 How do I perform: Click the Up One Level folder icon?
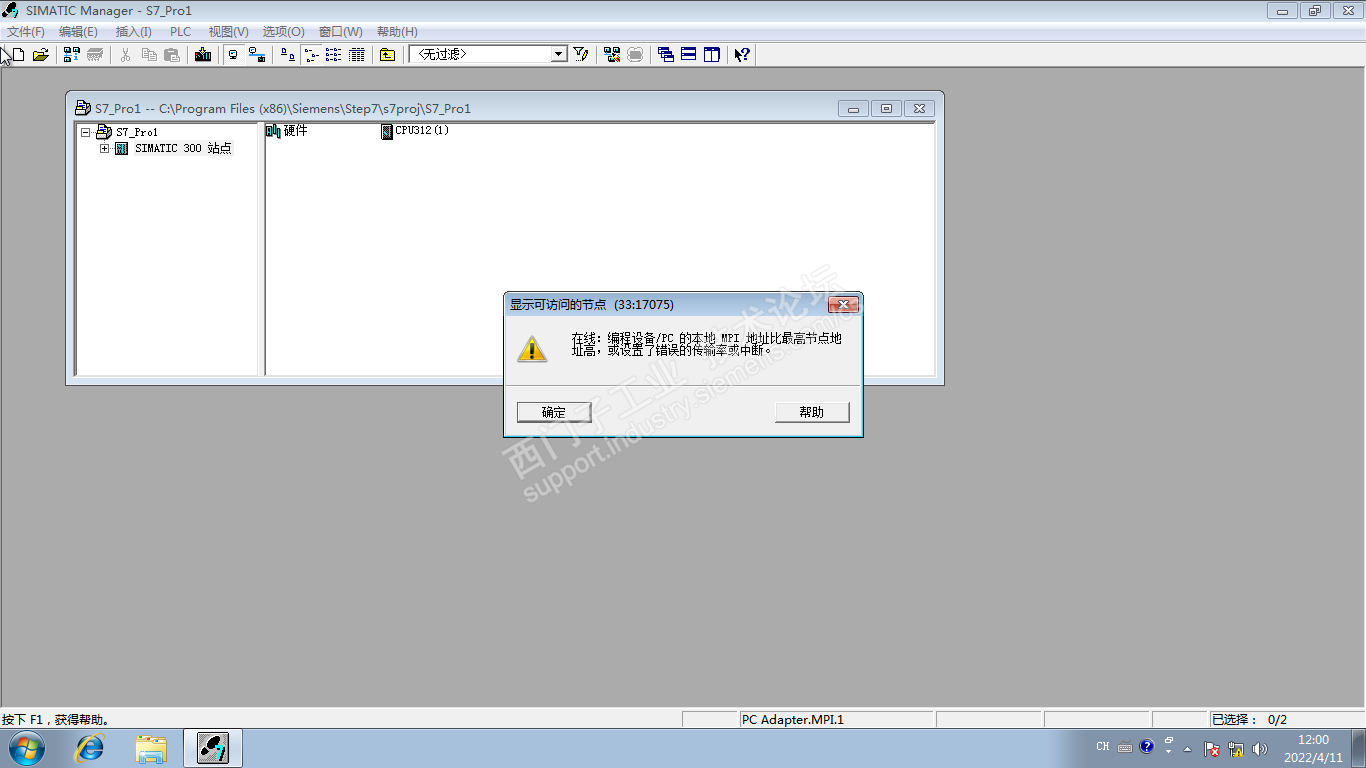[x=387, y=54]
